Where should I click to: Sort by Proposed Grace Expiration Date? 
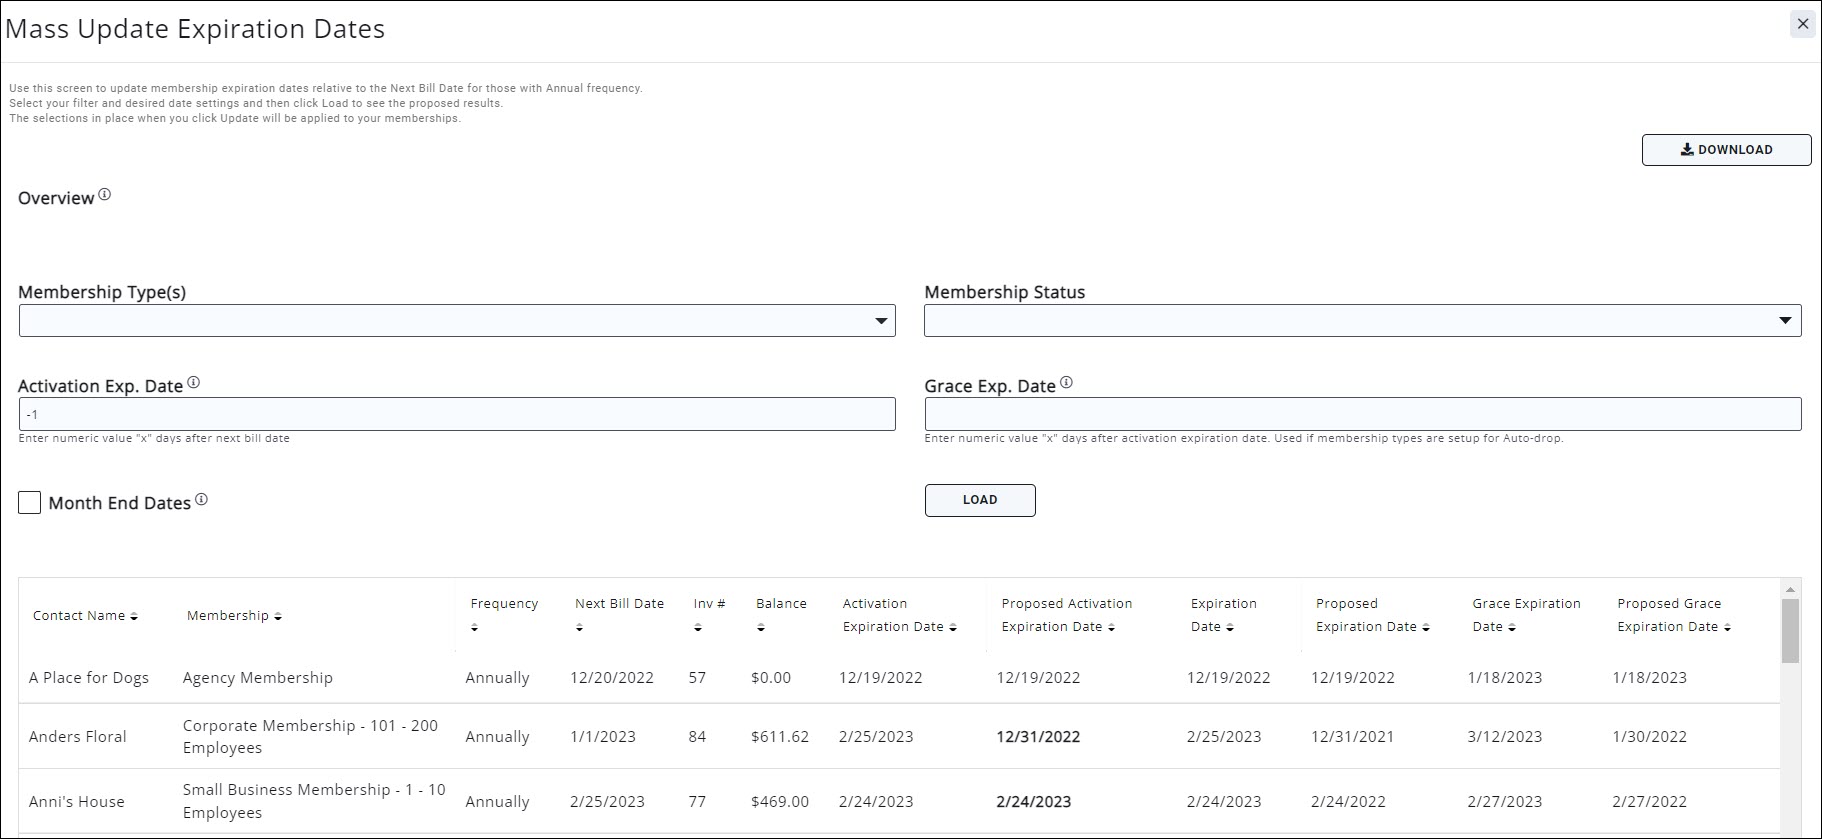1727,628
